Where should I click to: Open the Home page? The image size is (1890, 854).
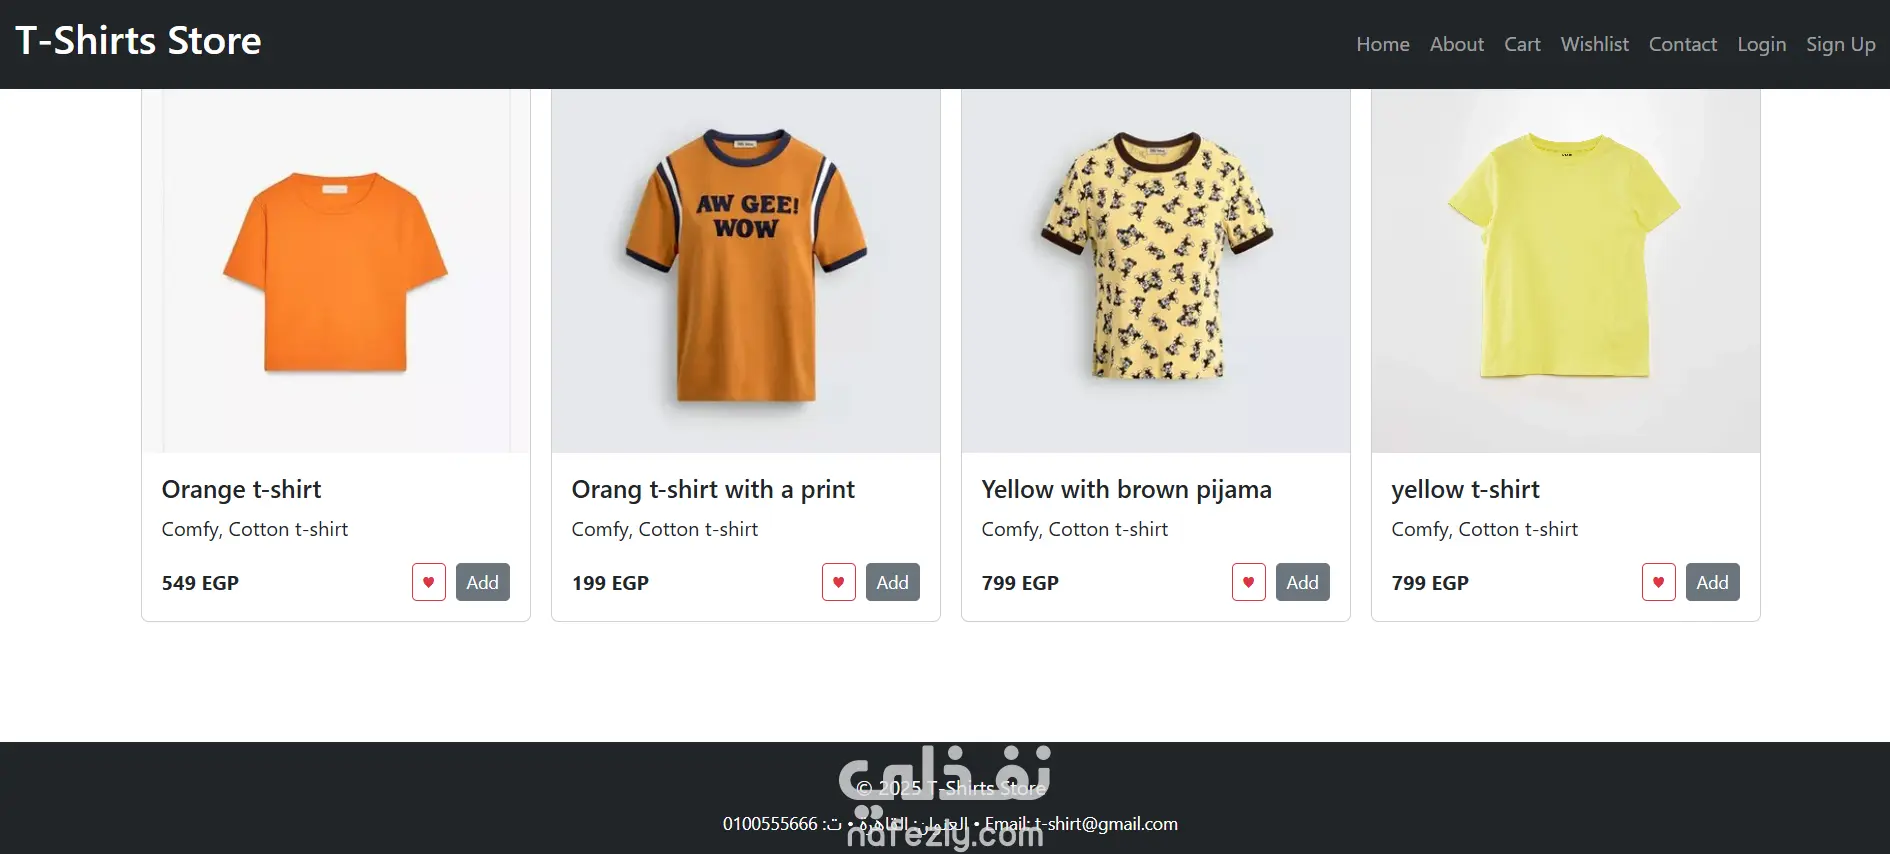(1383, 44)
